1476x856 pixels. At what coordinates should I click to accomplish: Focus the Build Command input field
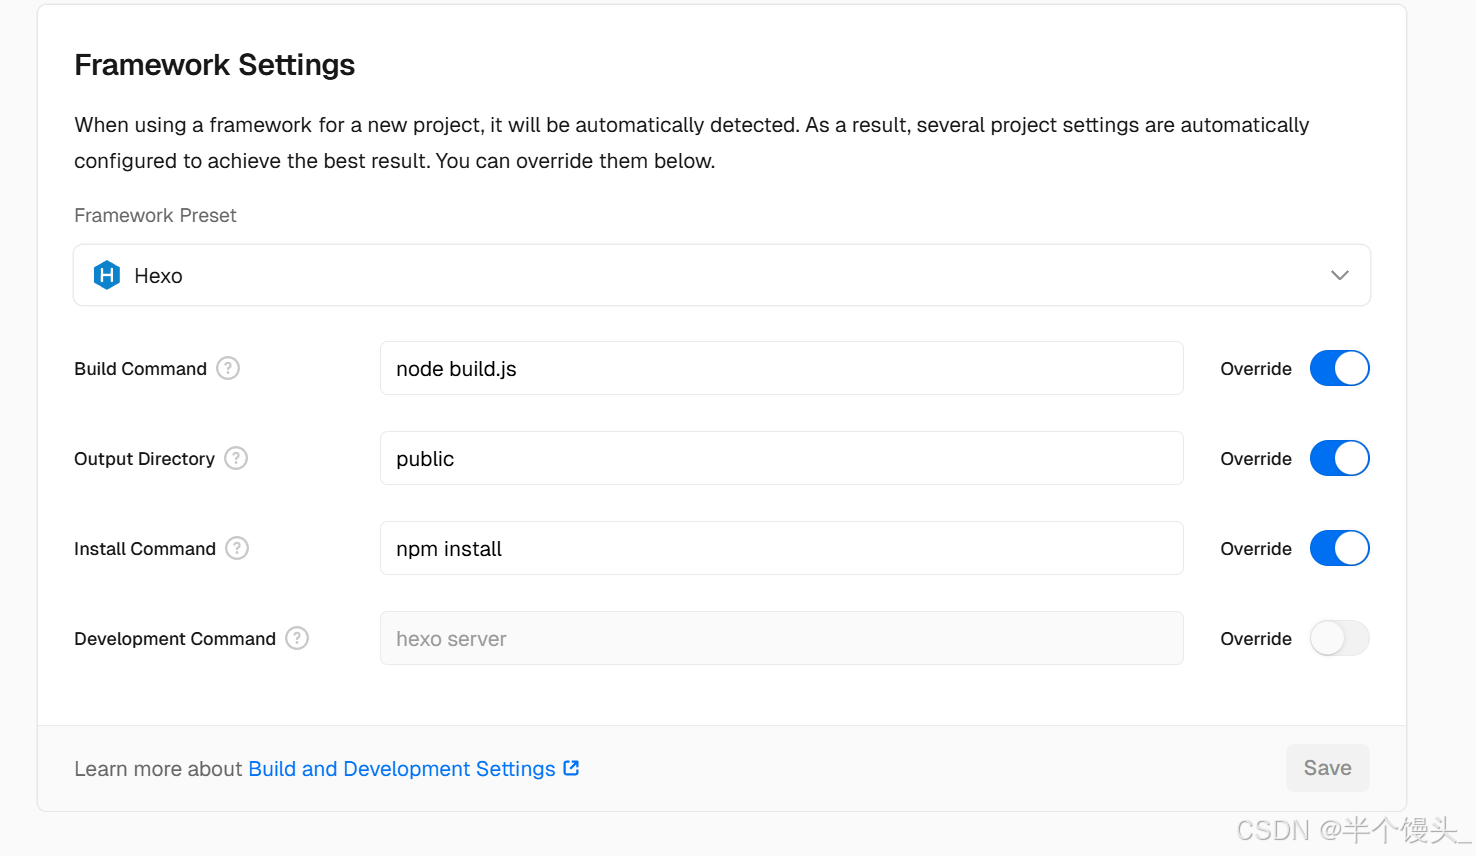[781, 368]
